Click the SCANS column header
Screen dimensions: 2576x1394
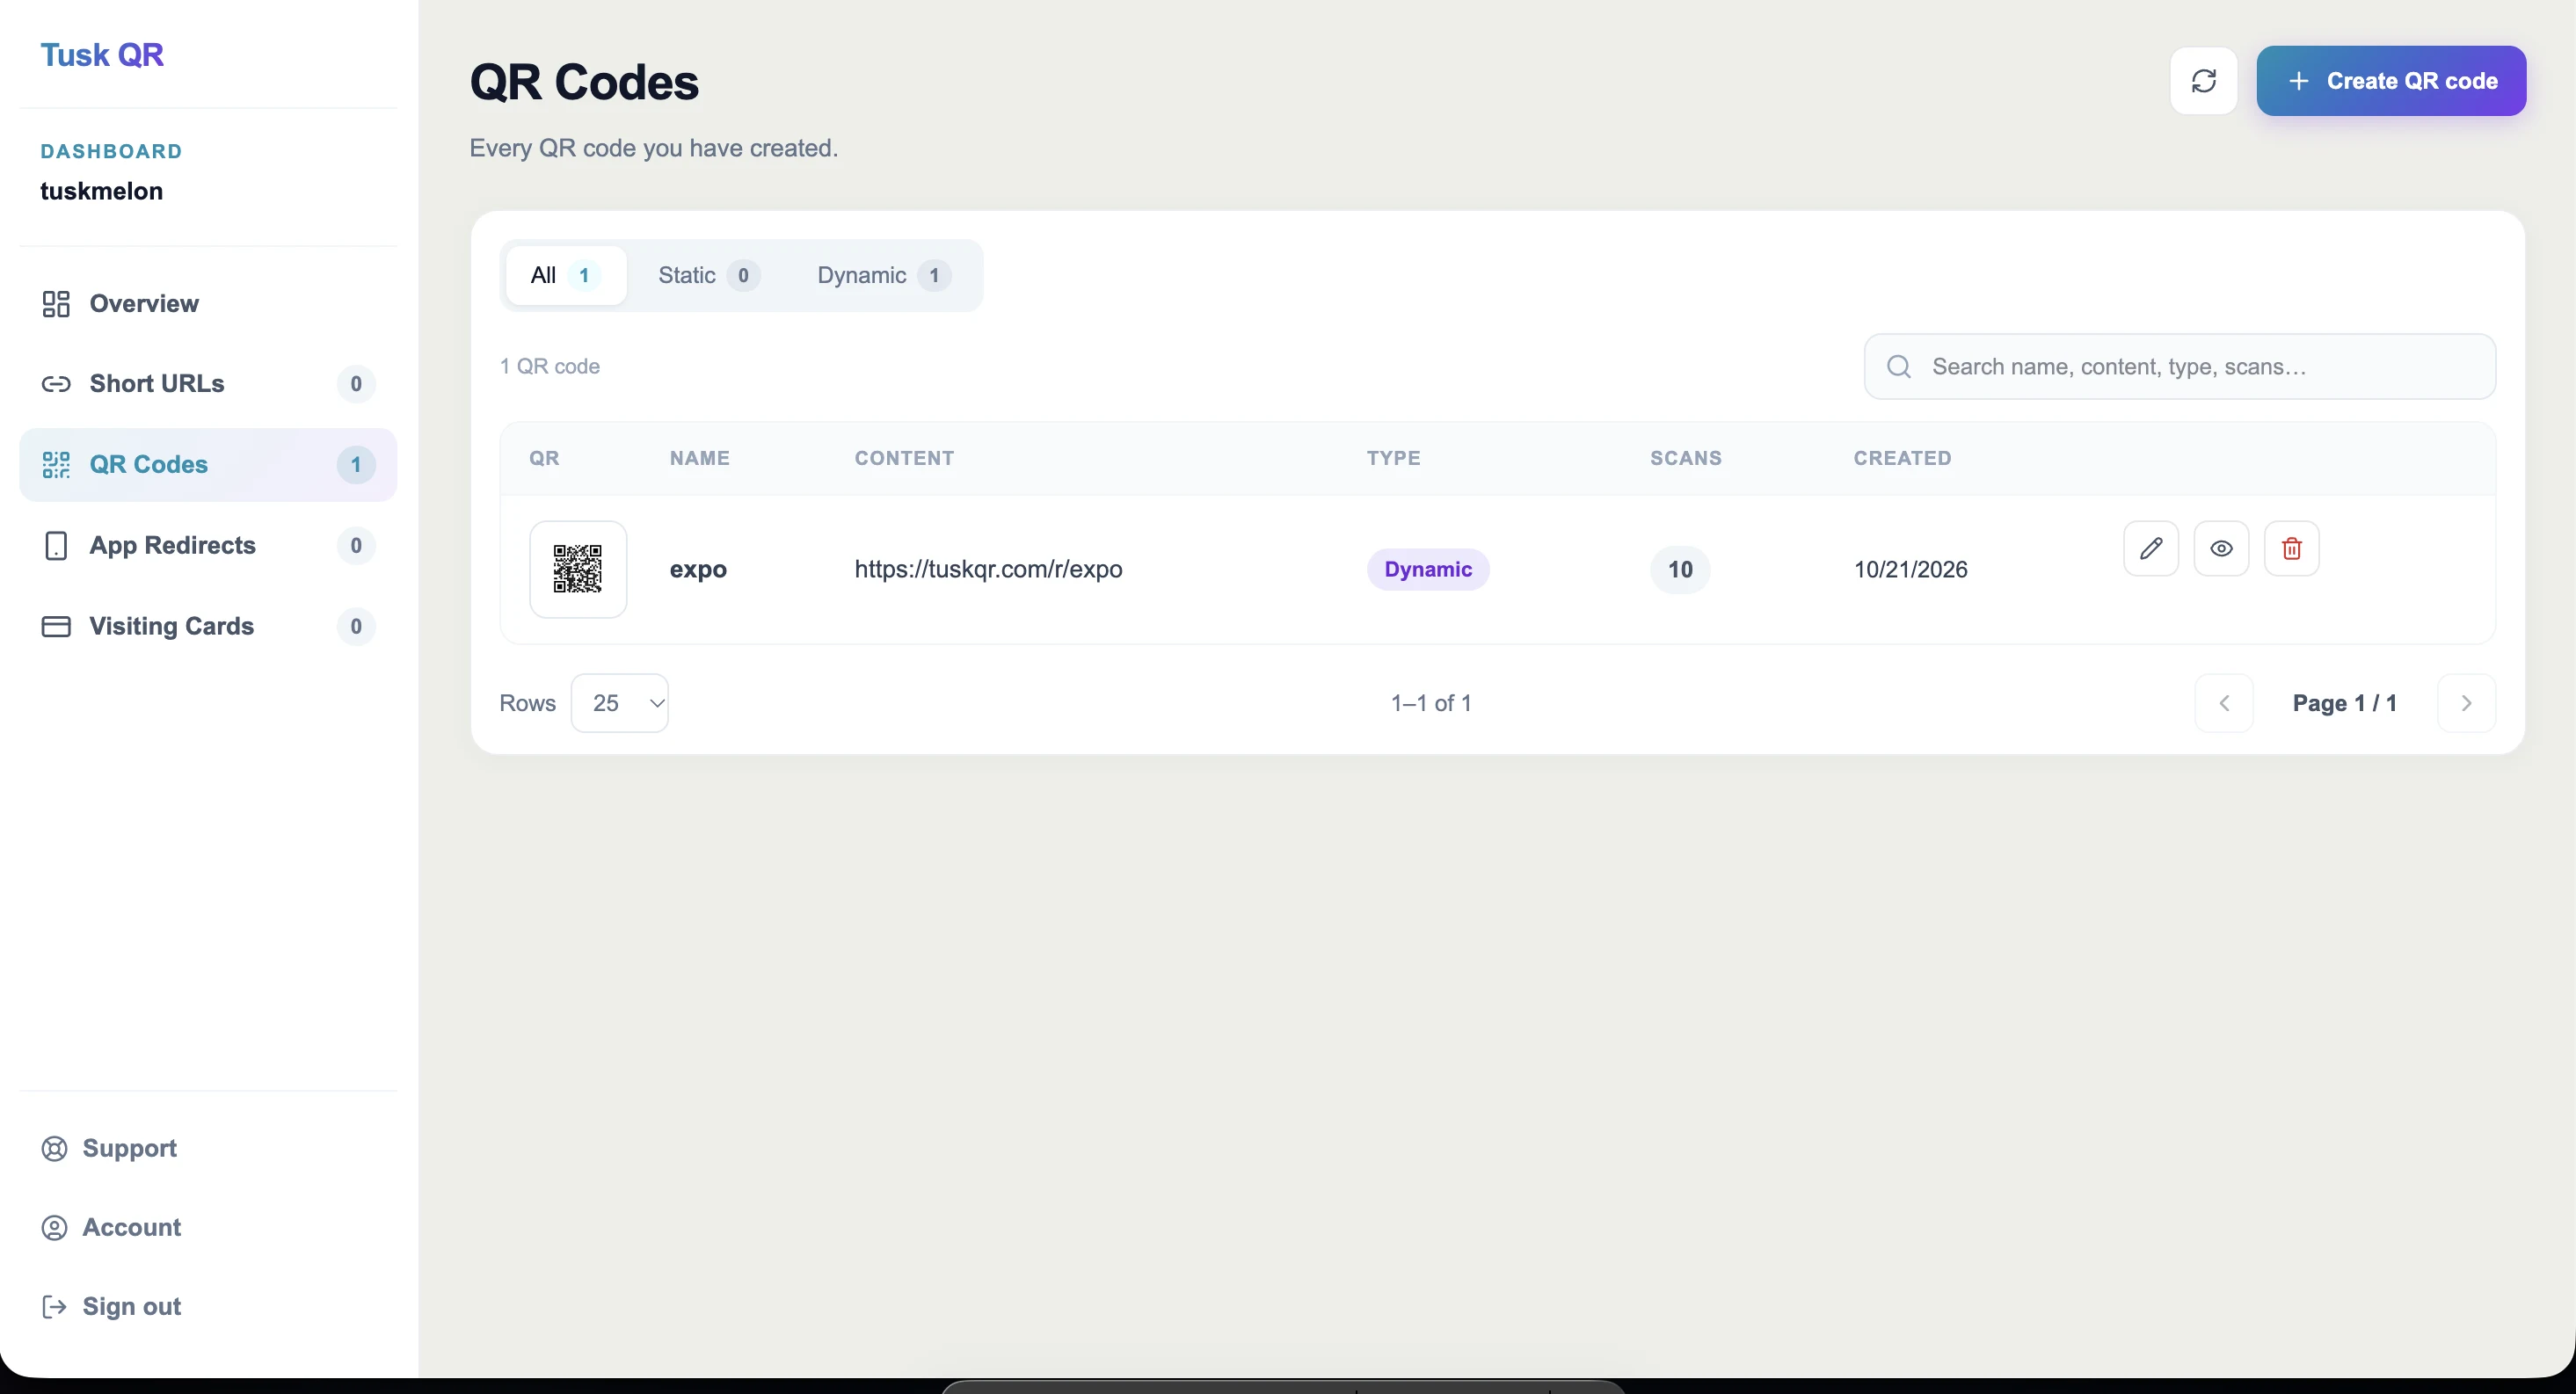pos(1686,458)
